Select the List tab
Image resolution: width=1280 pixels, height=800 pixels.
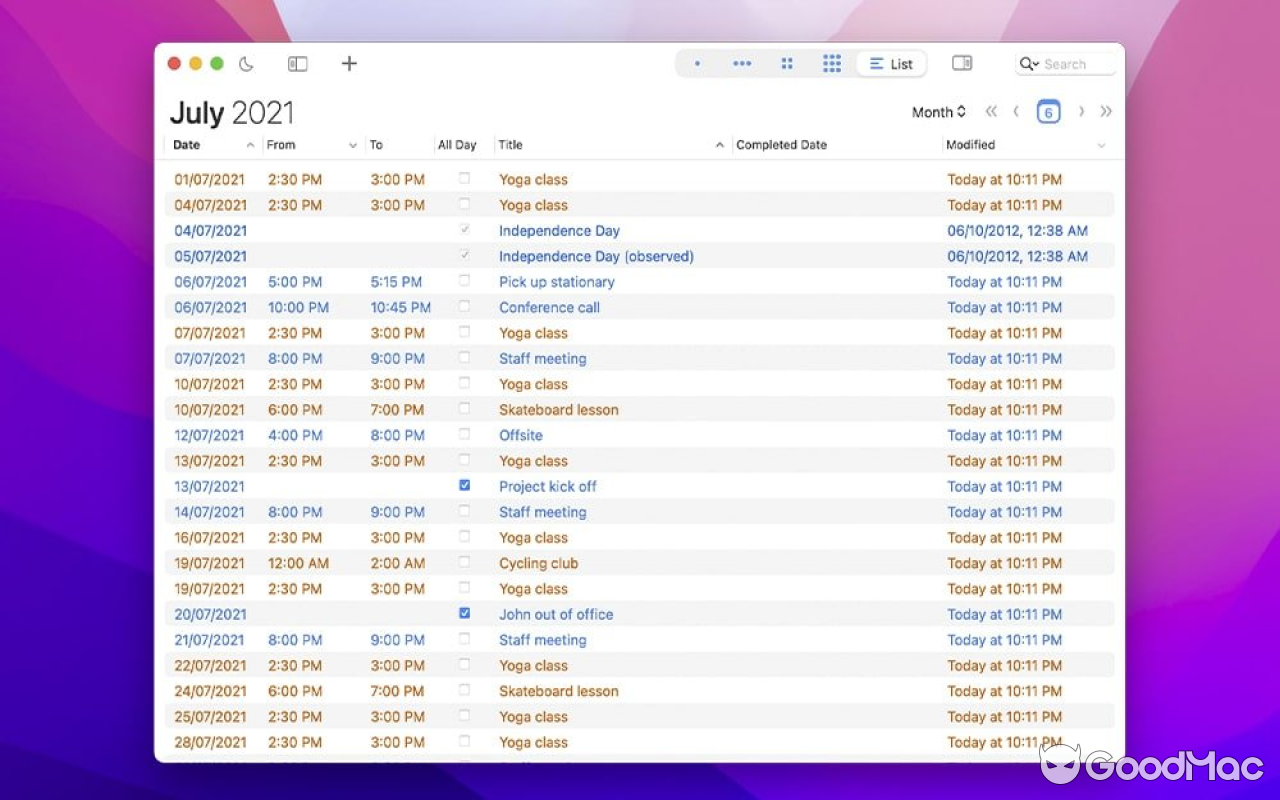coord(890,63)
